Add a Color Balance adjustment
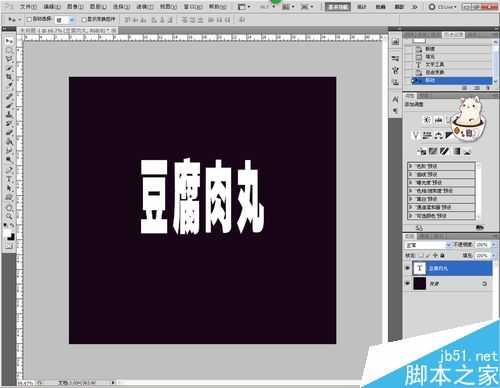The image size is (500, 388). (x=439, y=135)
